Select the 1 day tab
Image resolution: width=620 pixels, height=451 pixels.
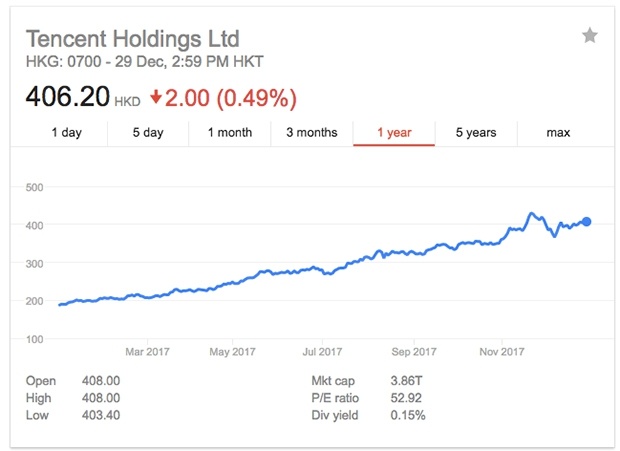point(66,132)
